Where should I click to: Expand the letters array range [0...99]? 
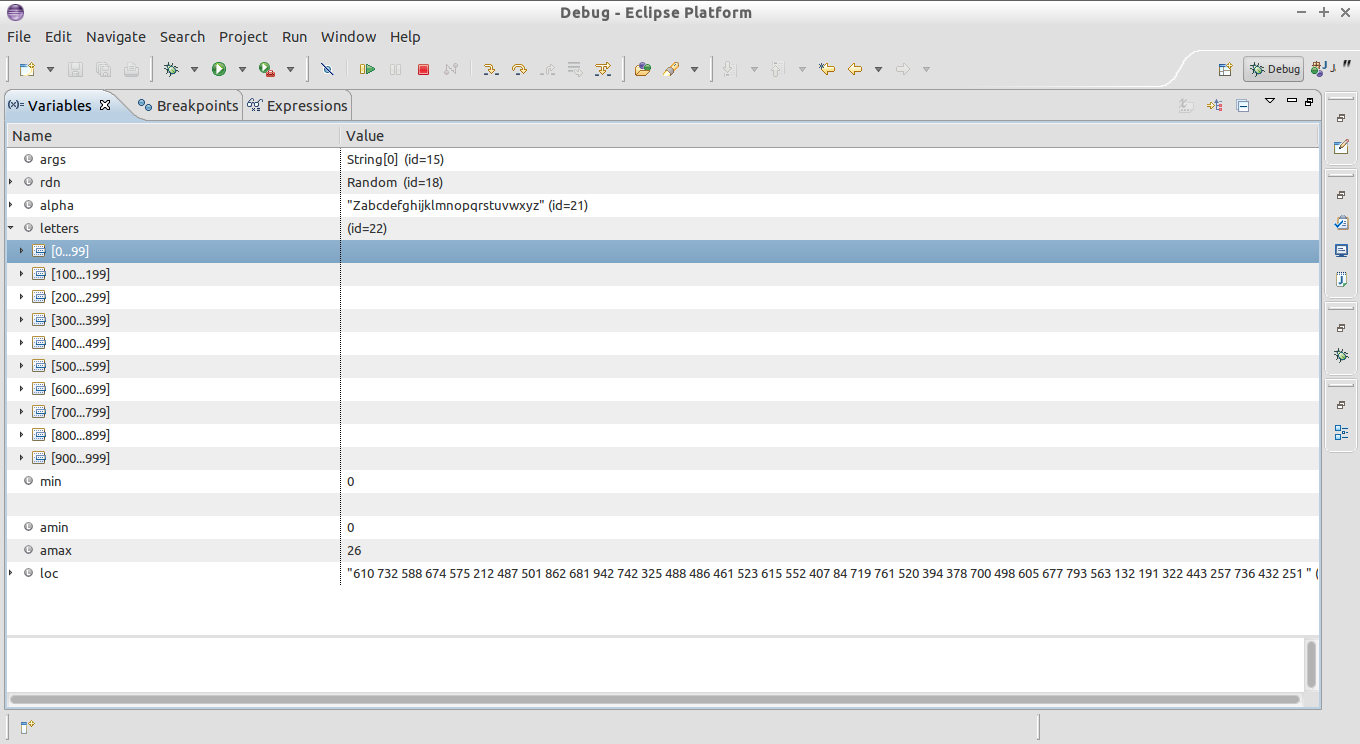click(22, 251)
